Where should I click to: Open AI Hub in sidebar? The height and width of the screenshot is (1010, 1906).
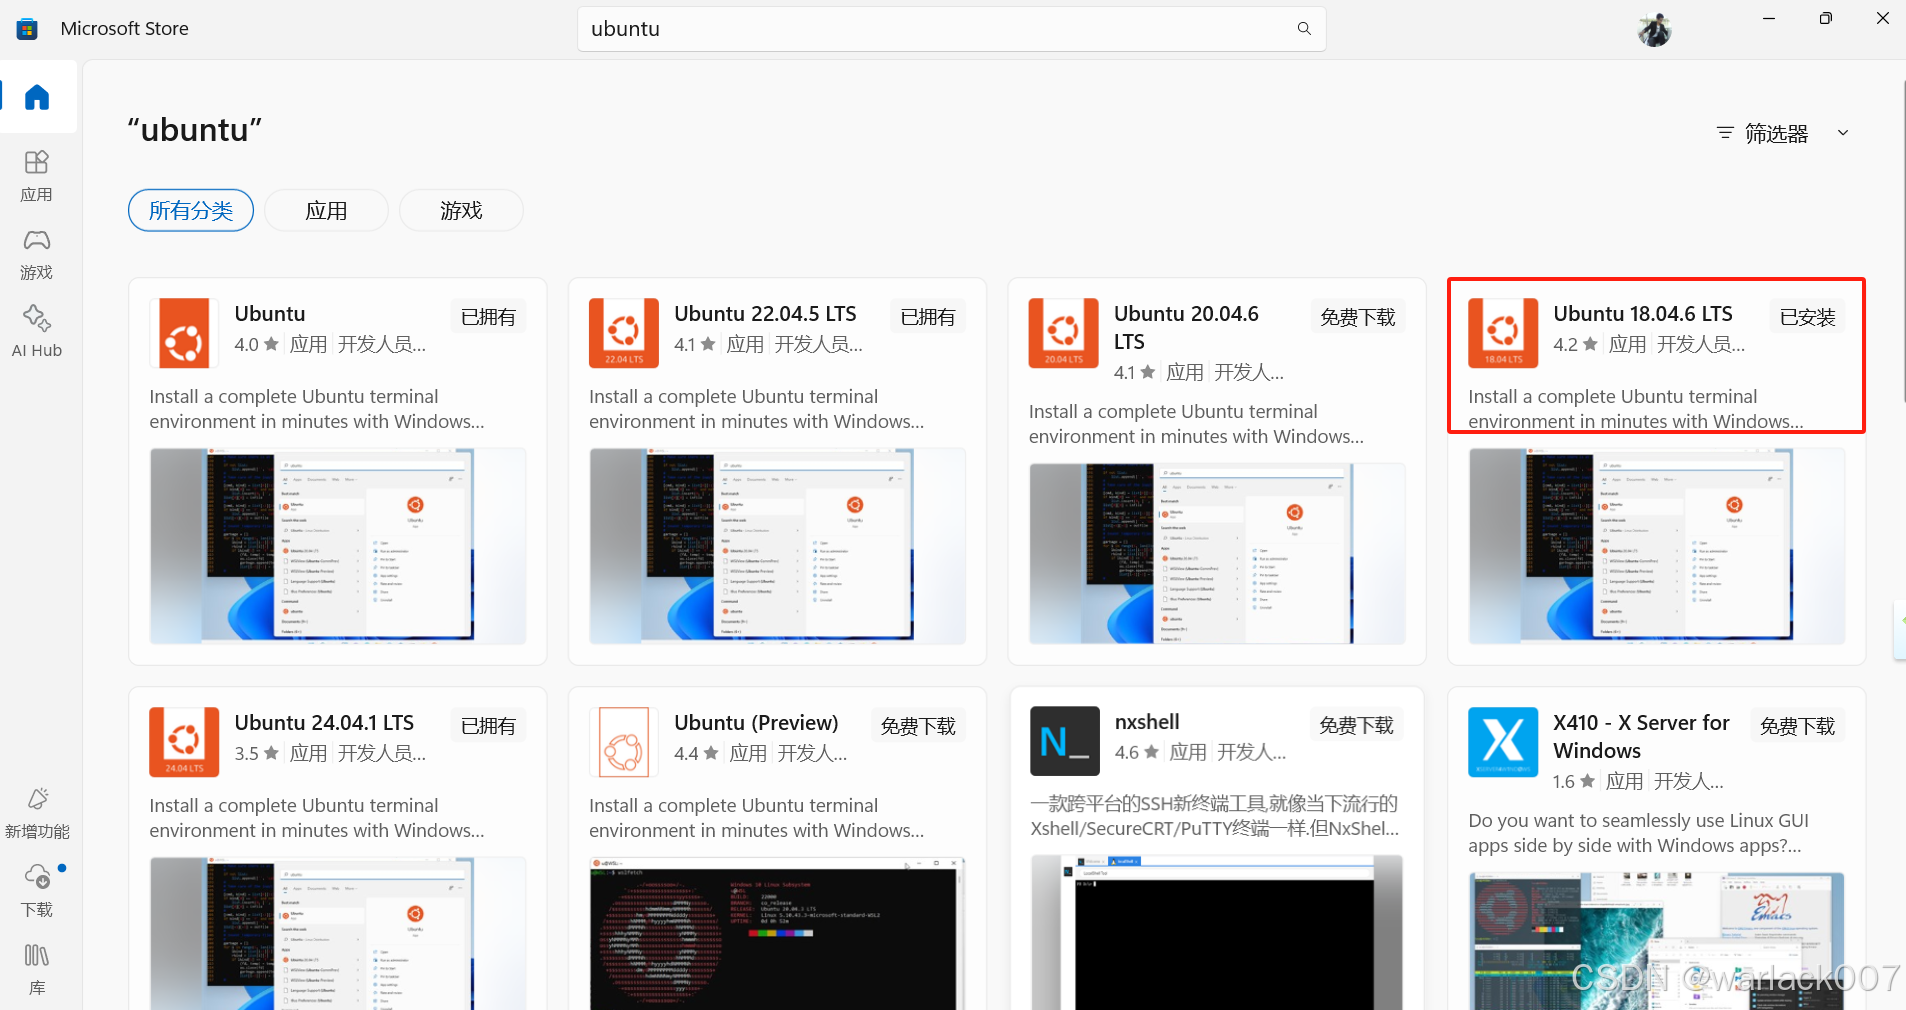[x=37, y=332]
